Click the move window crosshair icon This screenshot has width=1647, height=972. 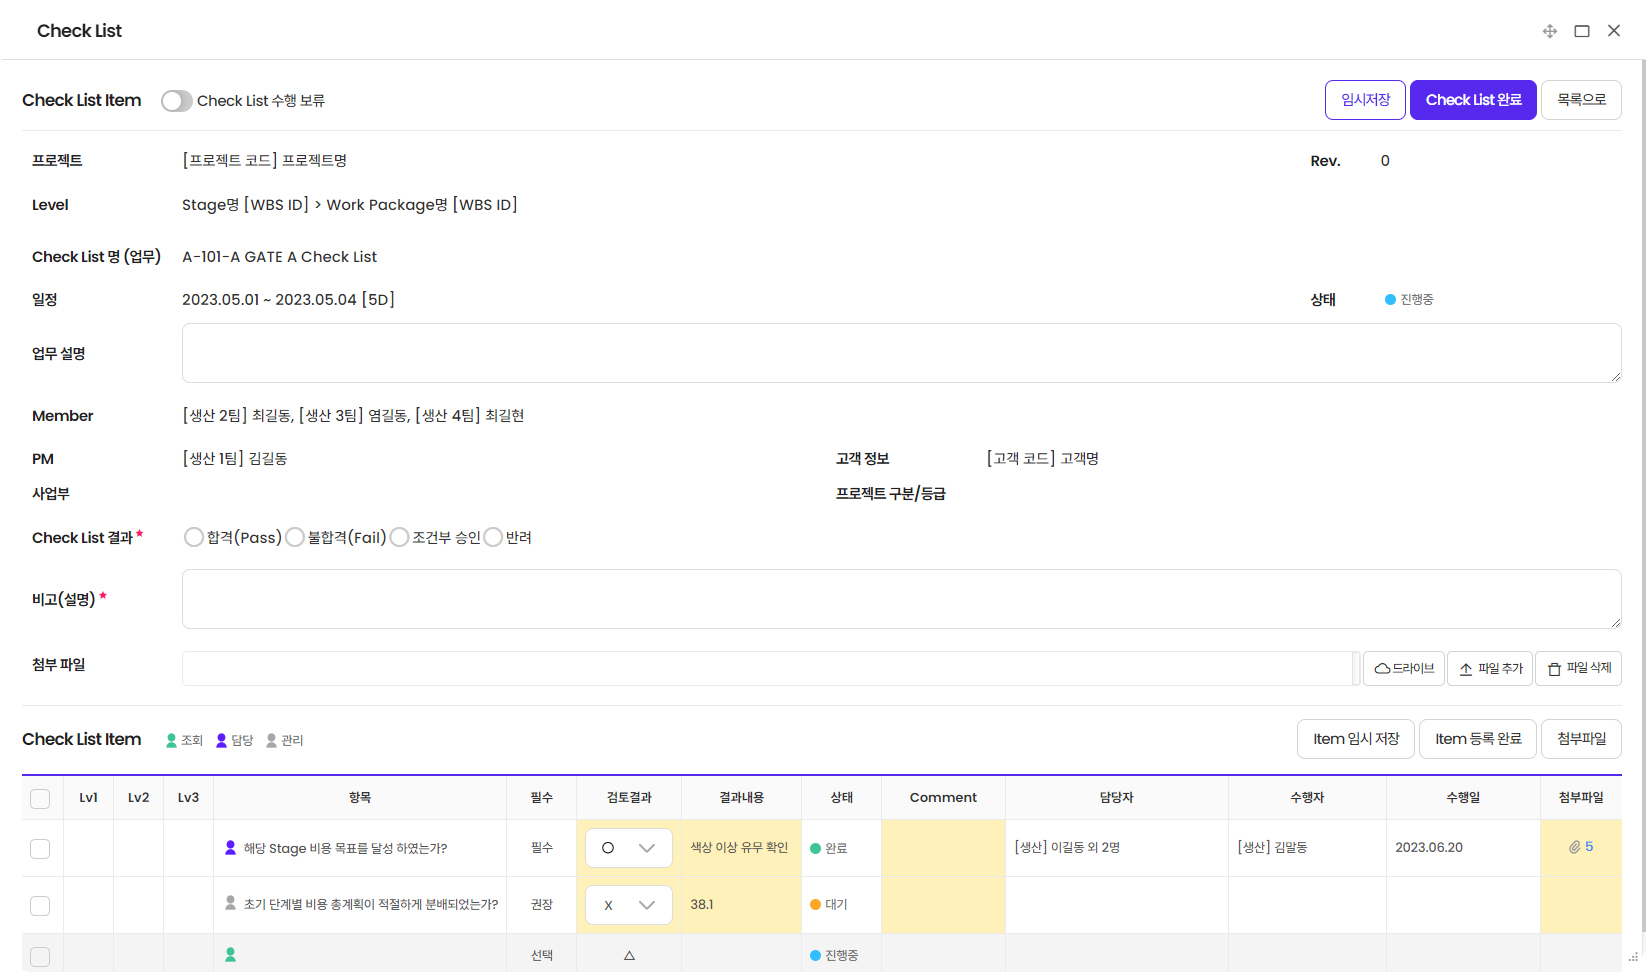[x=1549, y=31]
